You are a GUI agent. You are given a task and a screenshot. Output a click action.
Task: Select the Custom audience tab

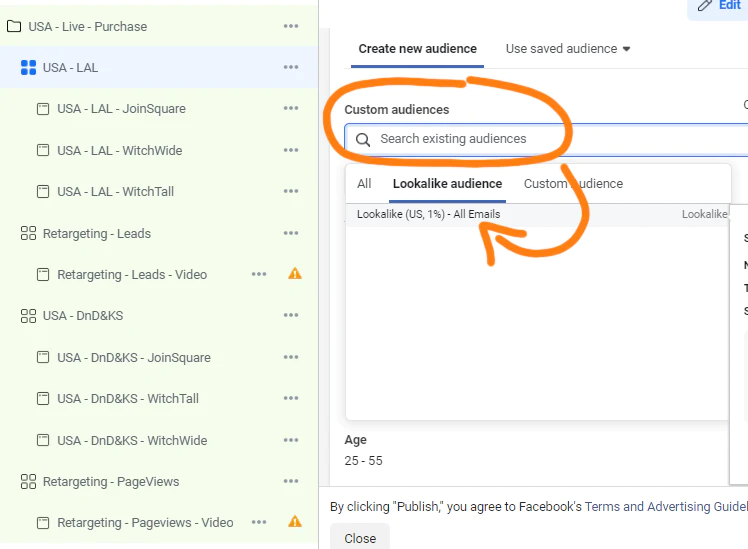click(573, 184)
